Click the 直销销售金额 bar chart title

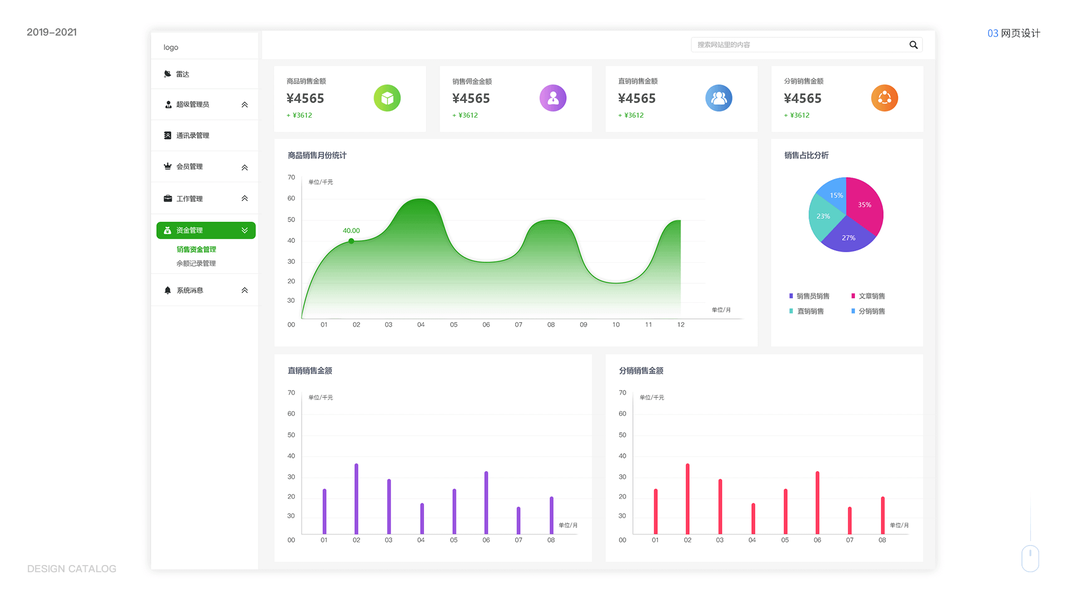click(x=310, y=371)
